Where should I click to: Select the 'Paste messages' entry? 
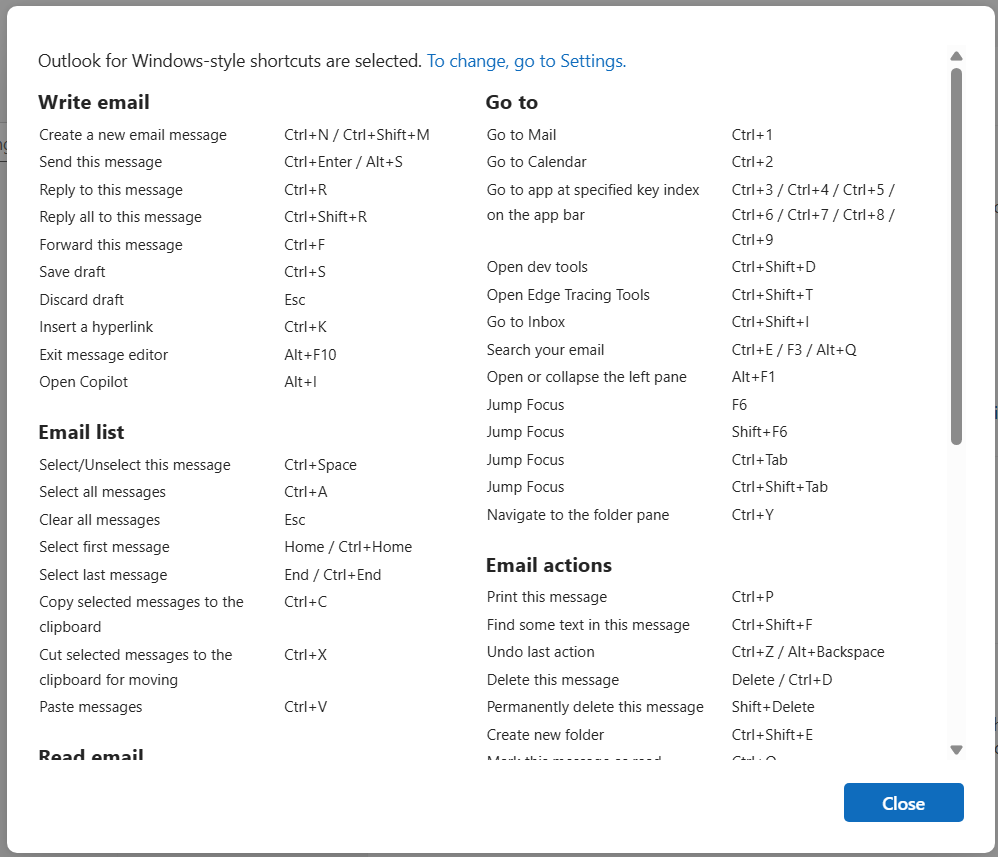tap(91, 707)
